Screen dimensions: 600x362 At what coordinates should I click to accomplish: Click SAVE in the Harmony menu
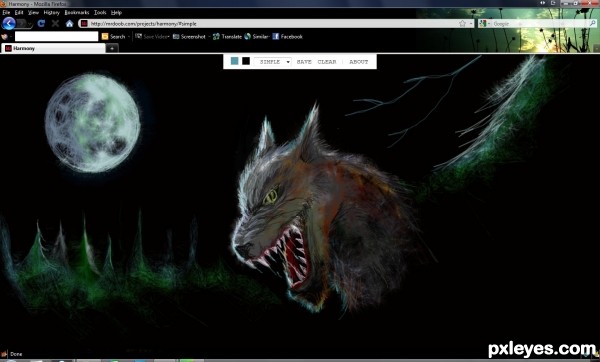pyautogui.click(x=304, y=62)
